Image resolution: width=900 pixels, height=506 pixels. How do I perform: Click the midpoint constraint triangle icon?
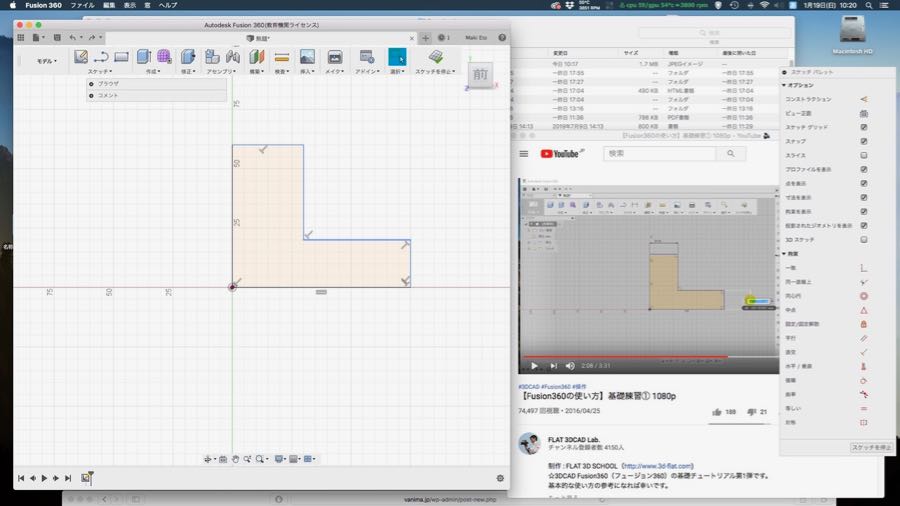pos(863,310)
